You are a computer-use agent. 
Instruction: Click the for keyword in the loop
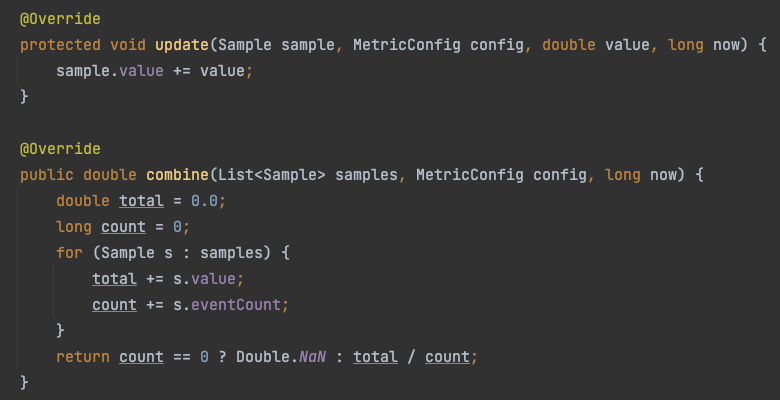tap(69, 253)
